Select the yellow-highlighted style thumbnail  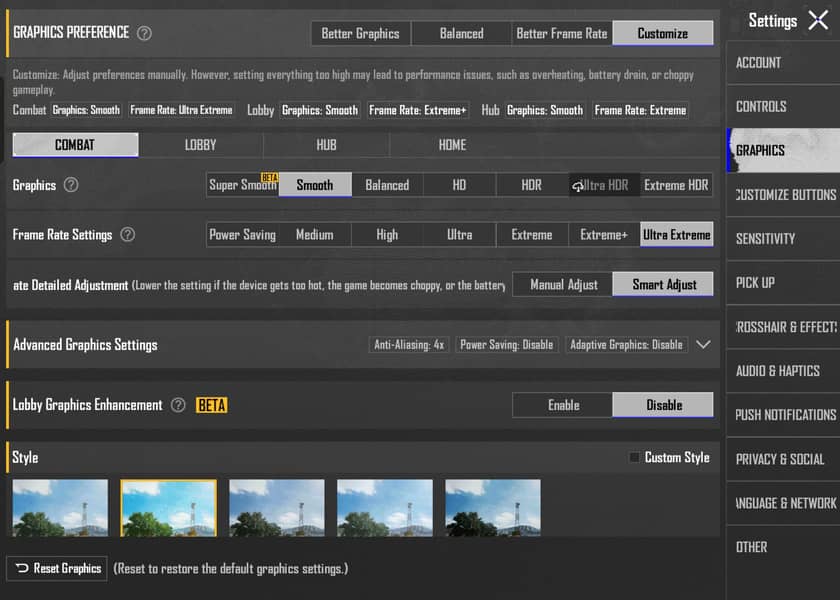169,508
